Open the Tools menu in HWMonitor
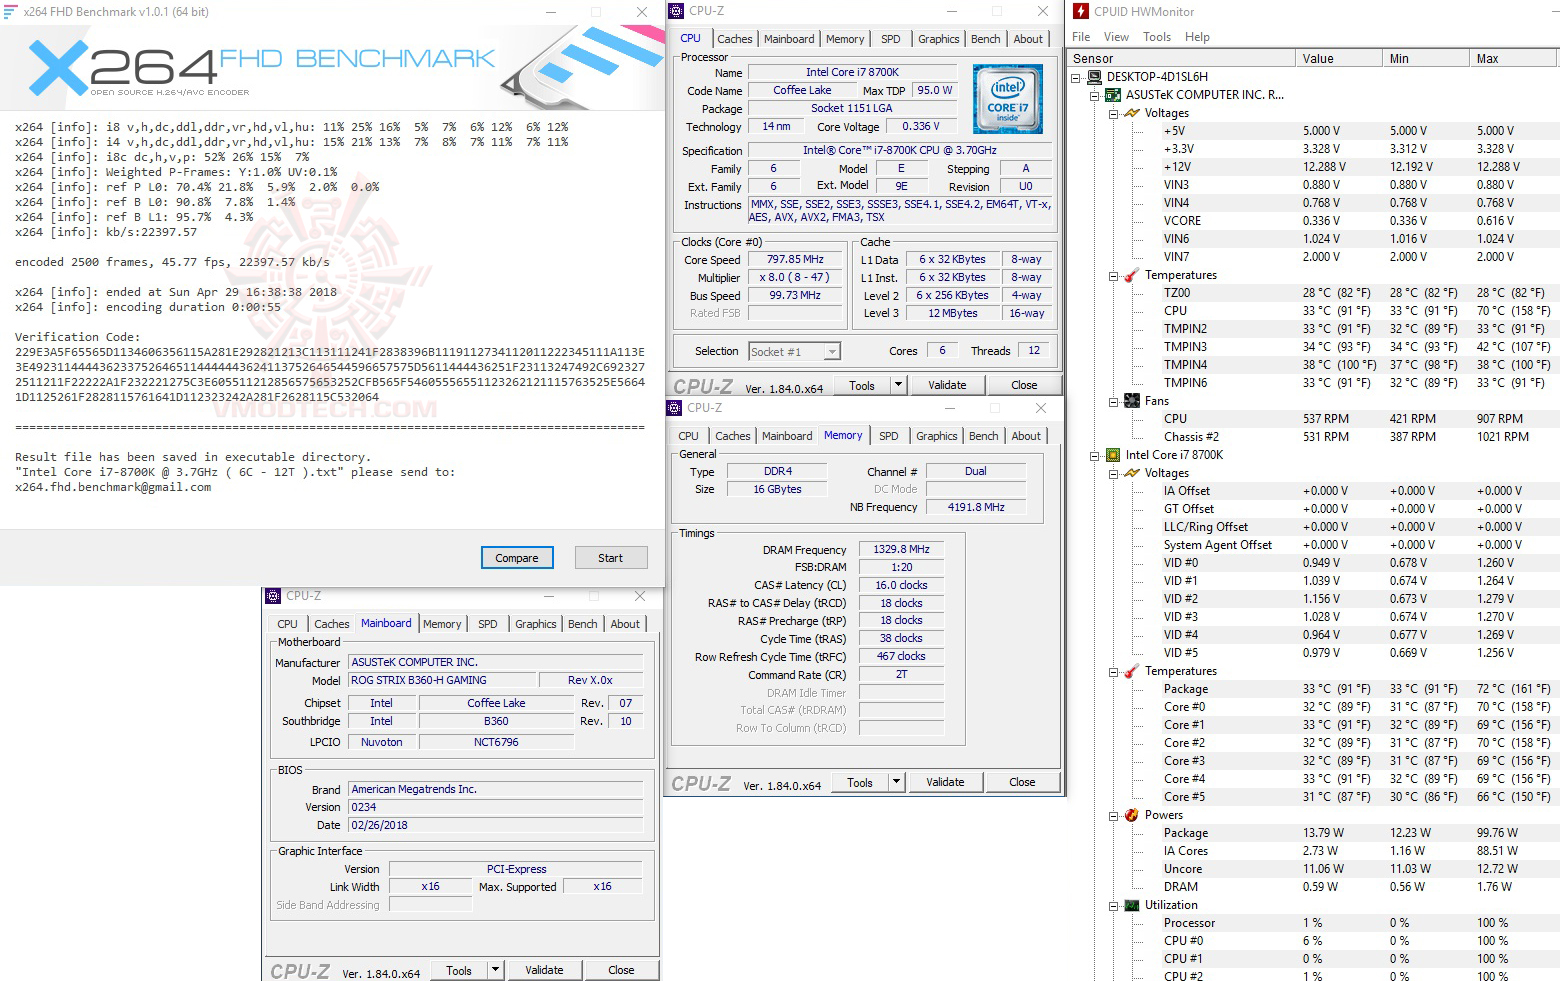Image resolution: width=1560 pixels, height=981 pixels. click(x=1156, y=36)
